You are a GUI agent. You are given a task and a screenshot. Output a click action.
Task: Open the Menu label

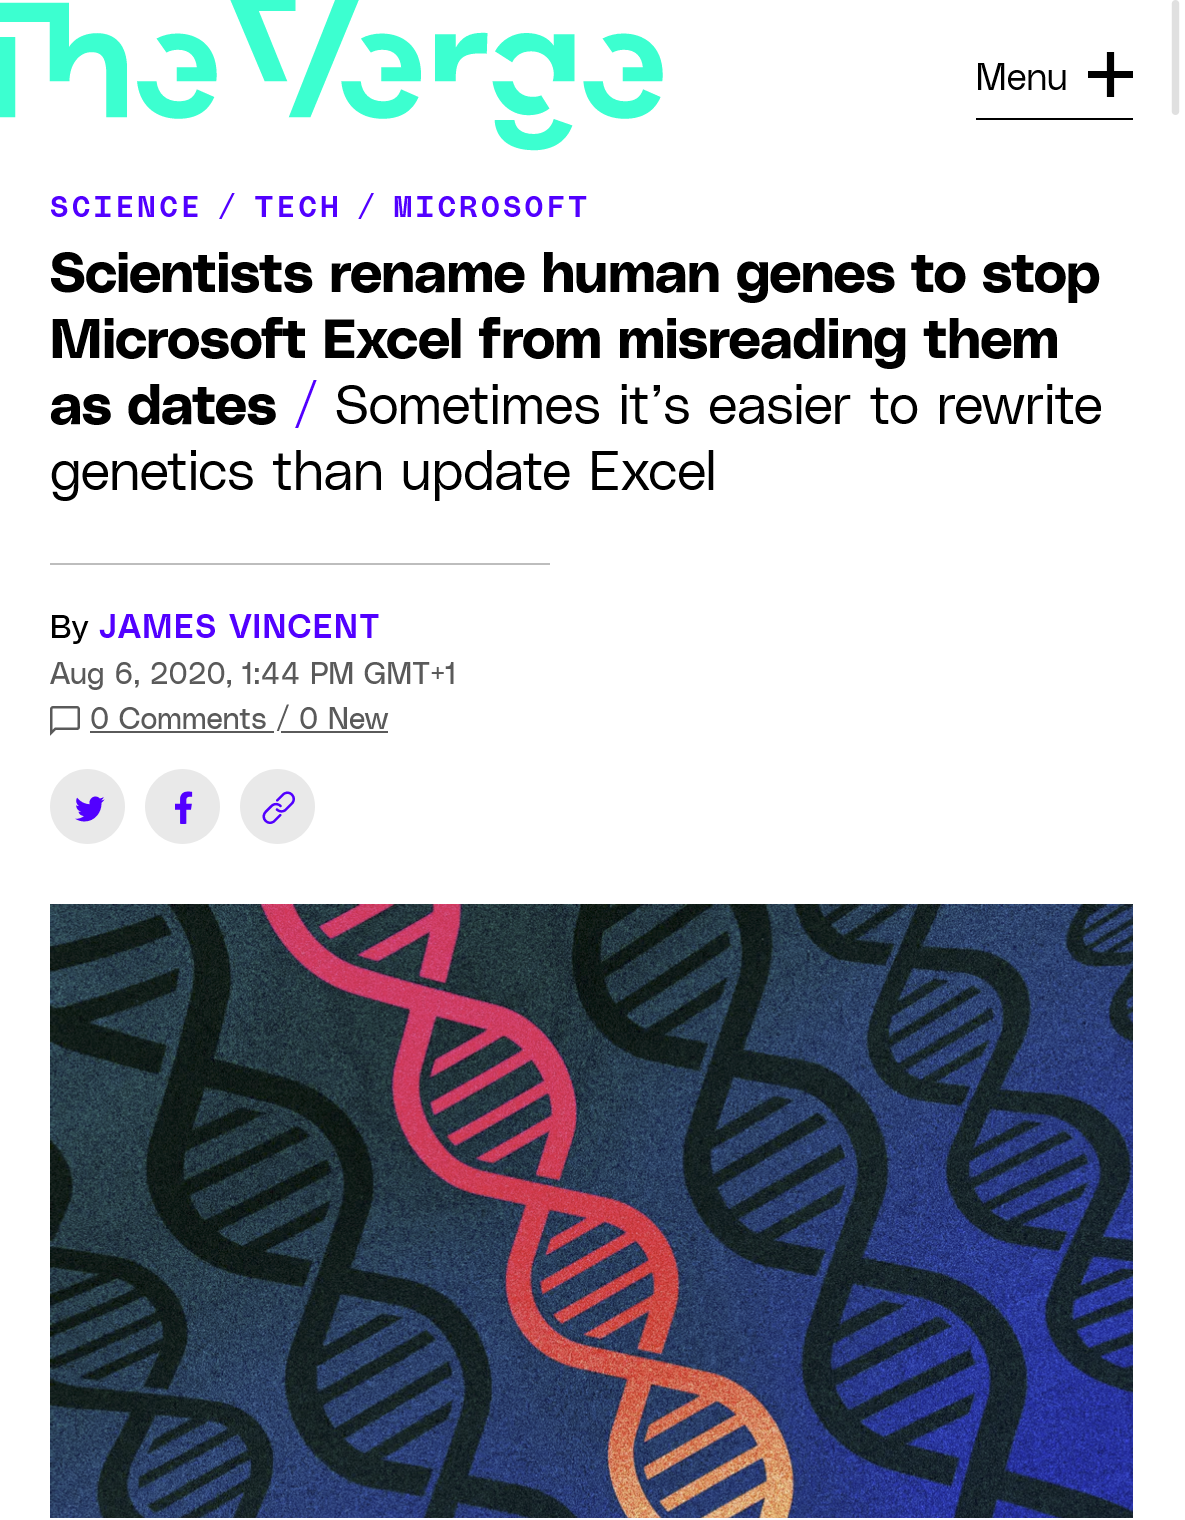[1021, 77]
